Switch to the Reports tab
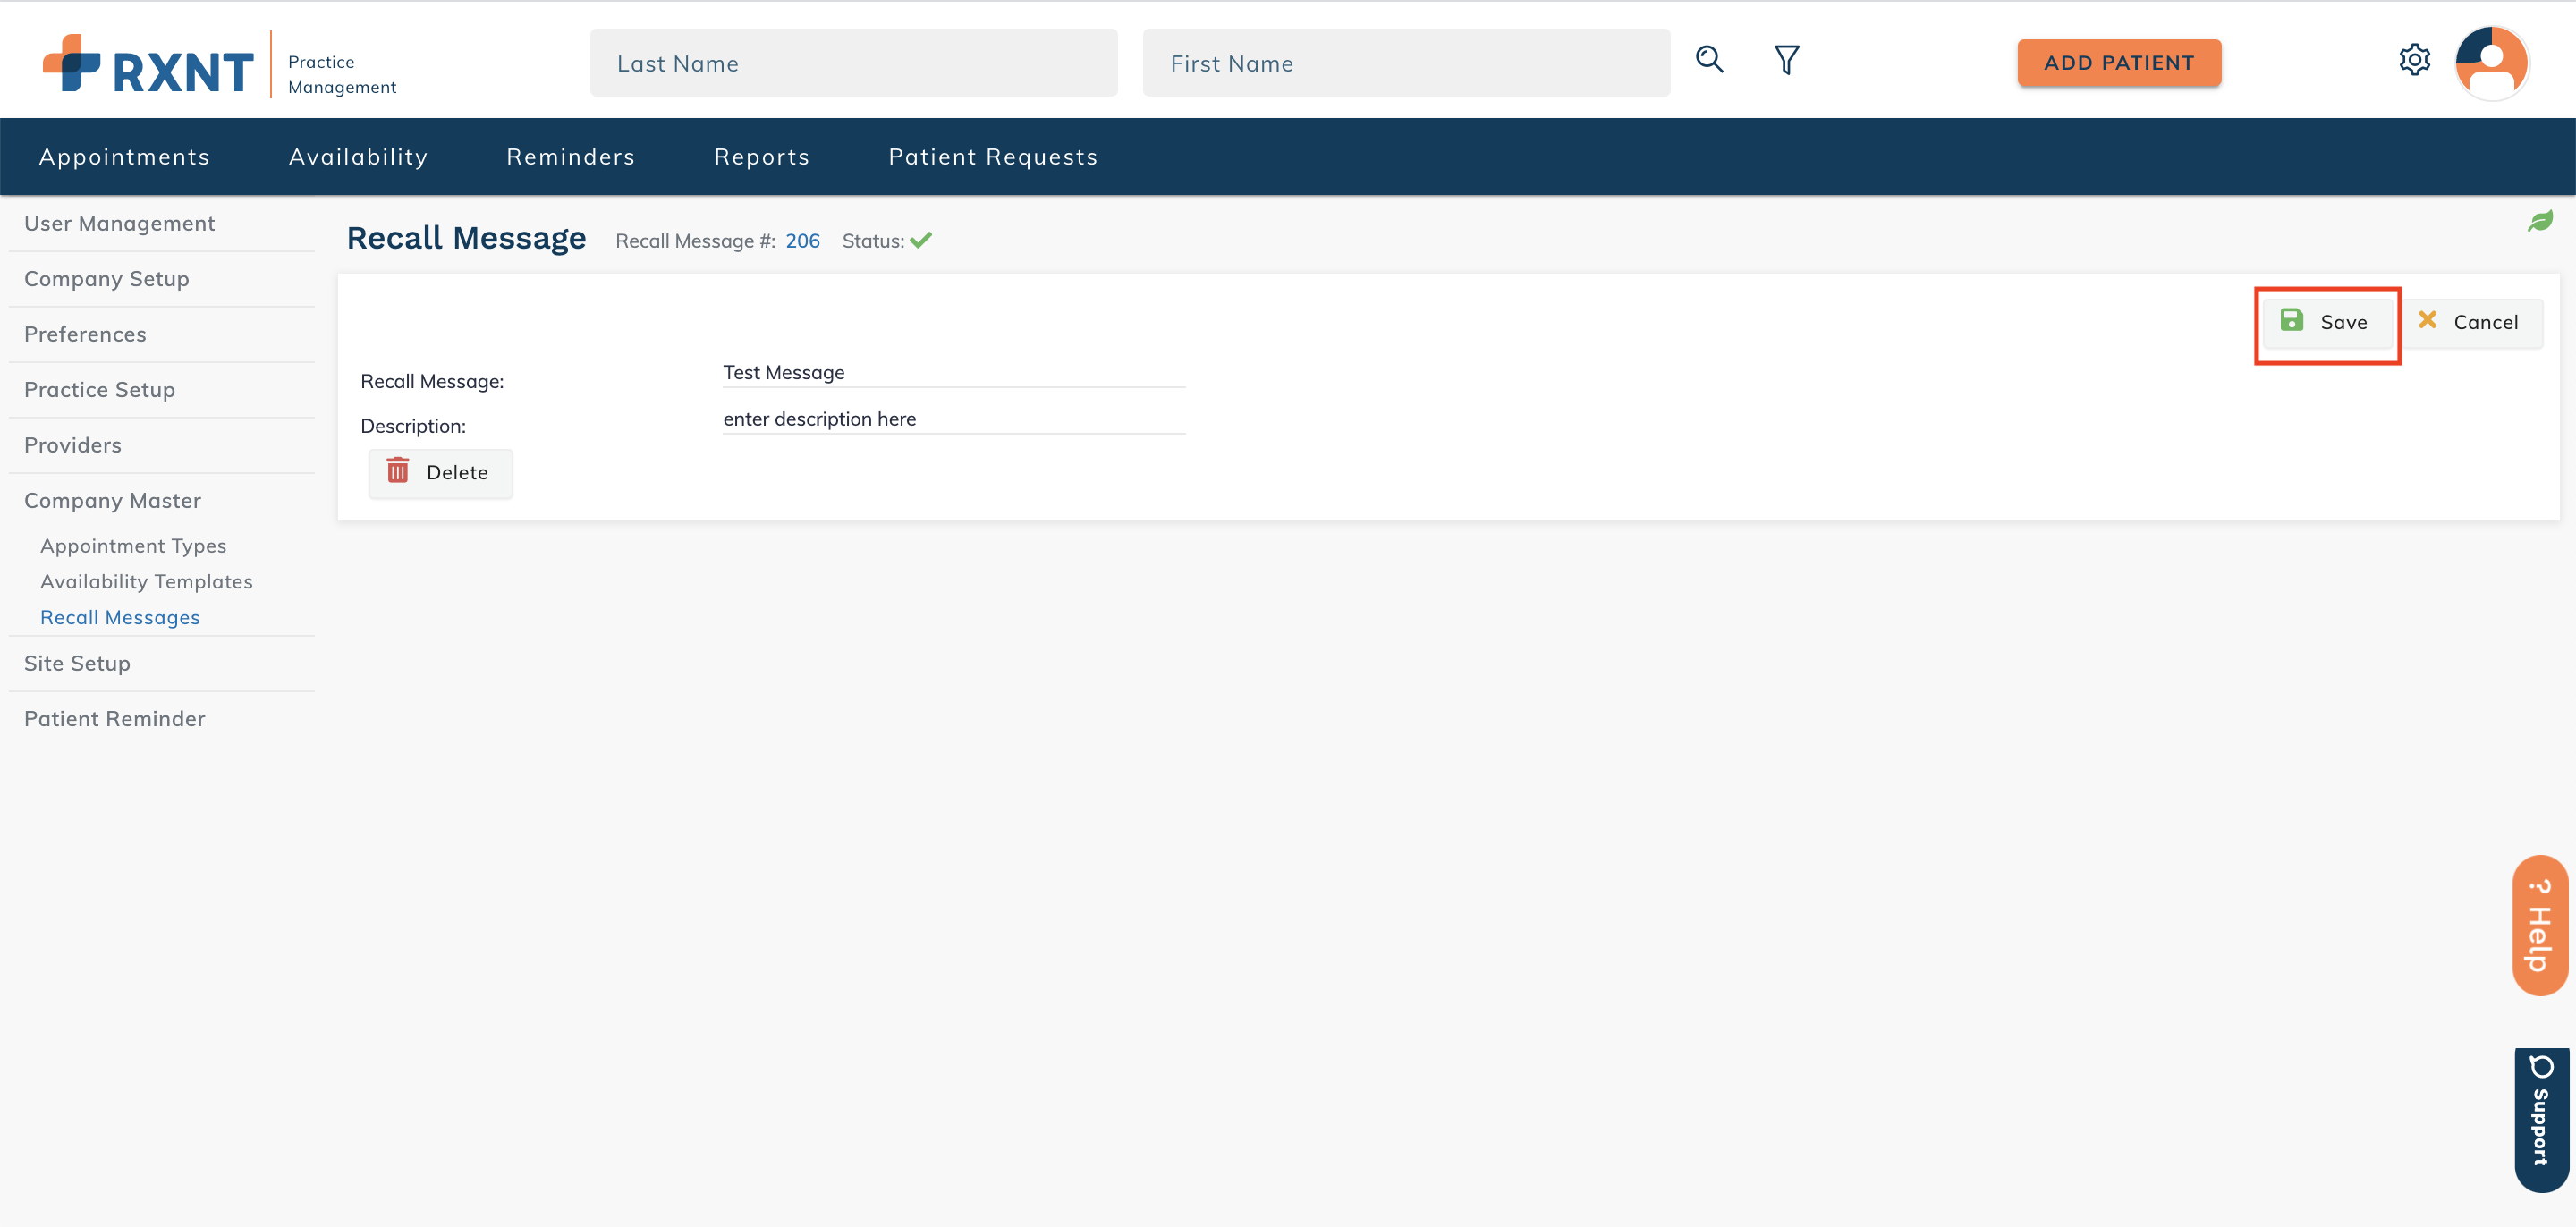Screen dimensions: 2576x1227 762,156
